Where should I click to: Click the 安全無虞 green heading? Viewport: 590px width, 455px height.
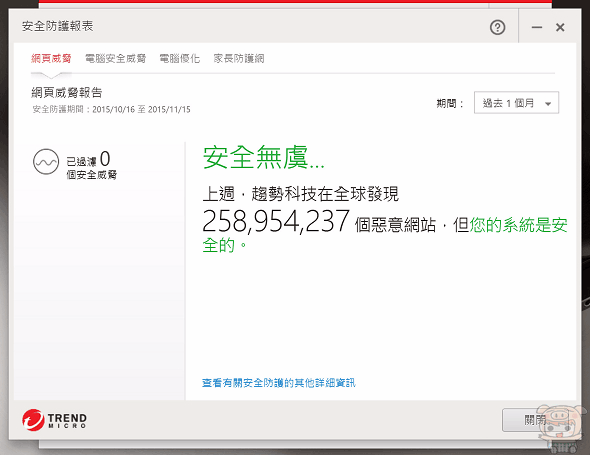[263, 157]
